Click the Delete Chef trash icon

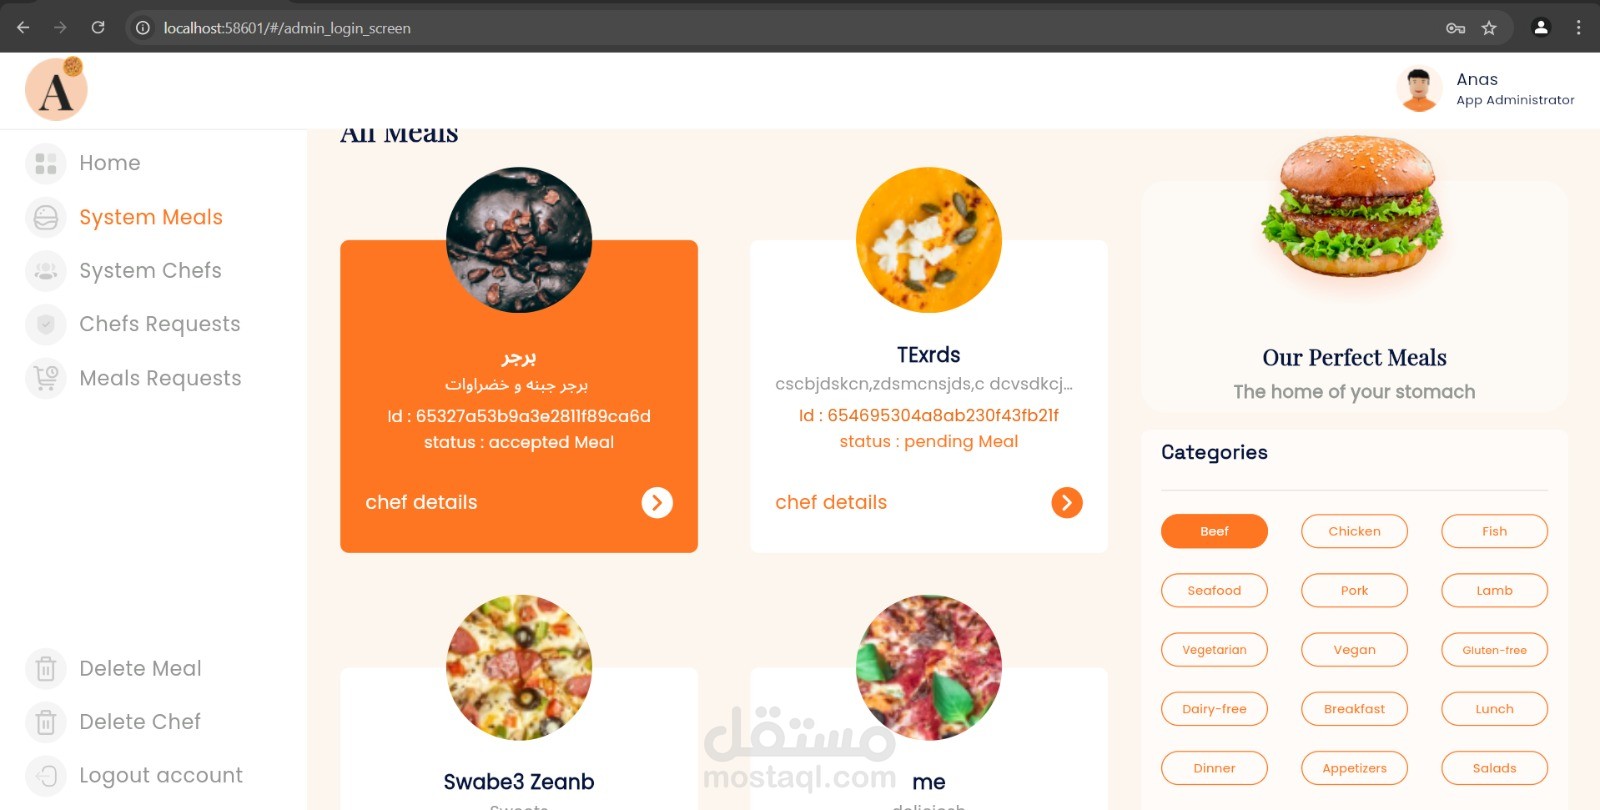46,722
